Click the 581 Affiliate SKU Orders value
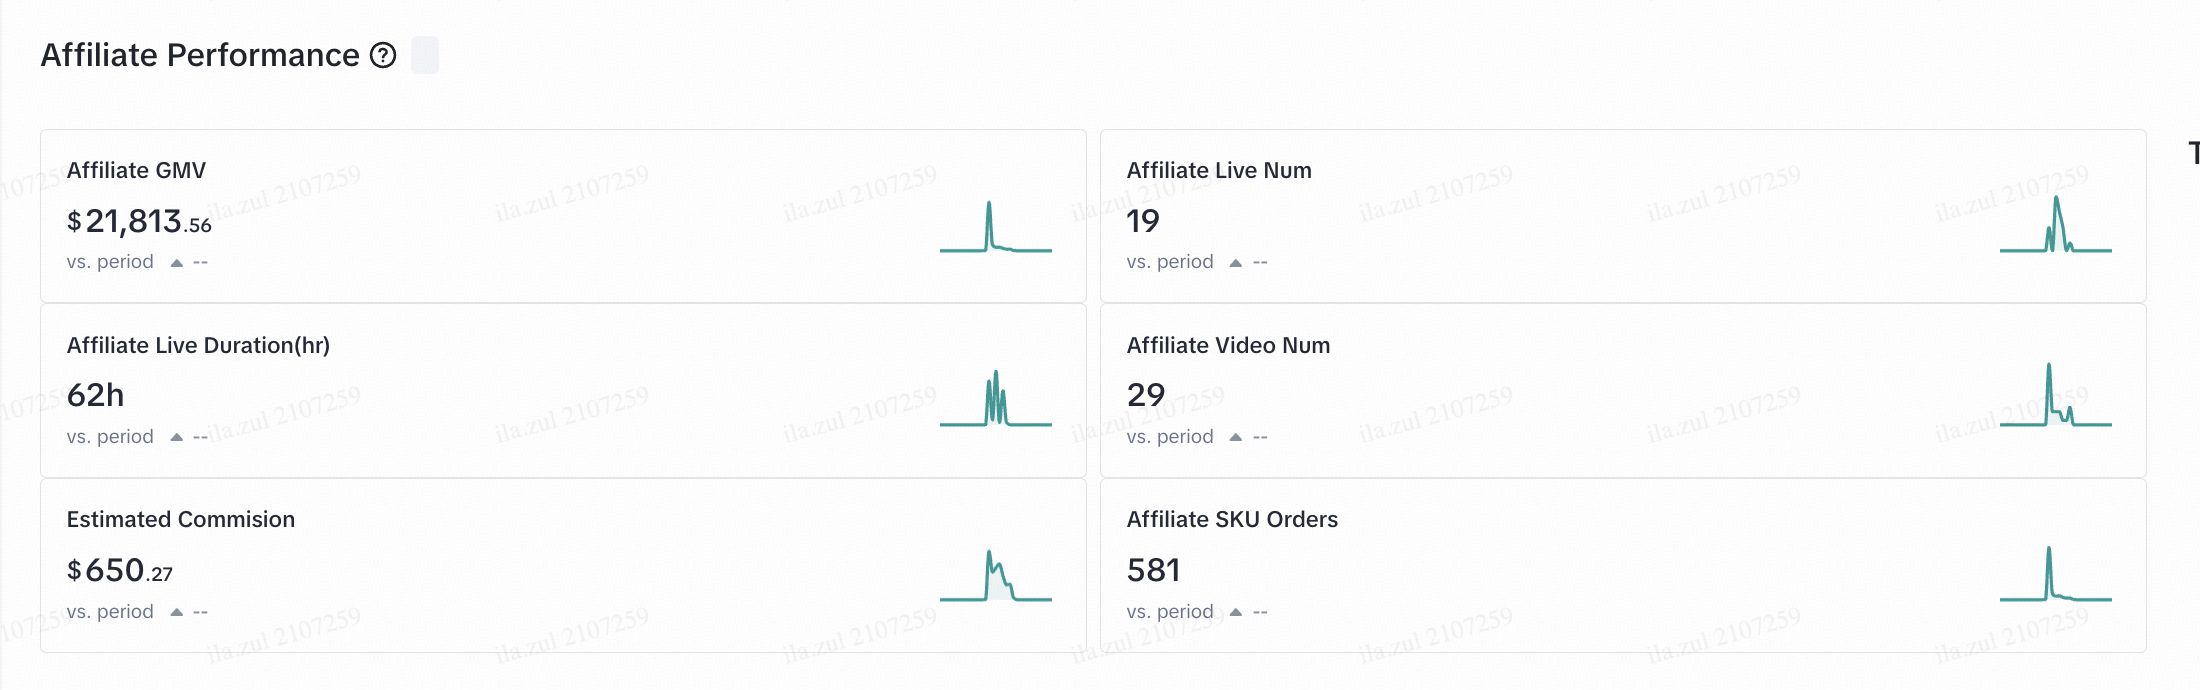This screenshot has height=690, width=2200. pos(1154,570)
